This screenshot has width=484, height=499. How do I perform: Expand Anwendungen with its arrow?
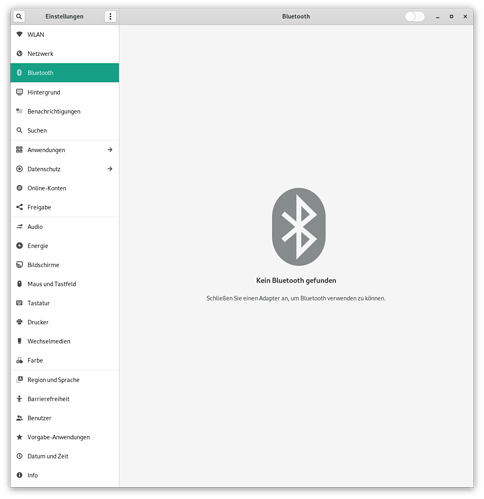[x=110, y=150]
